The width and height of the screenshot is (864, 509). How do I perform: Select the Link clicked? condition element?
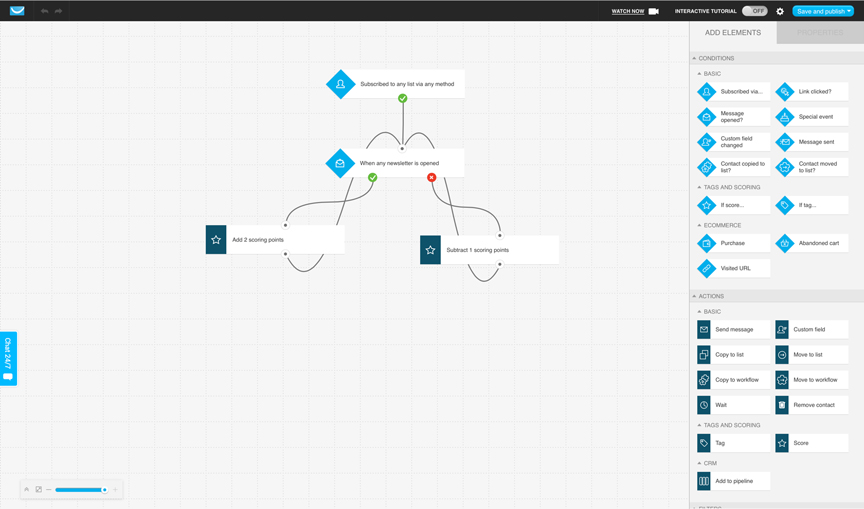pos(812,91)
